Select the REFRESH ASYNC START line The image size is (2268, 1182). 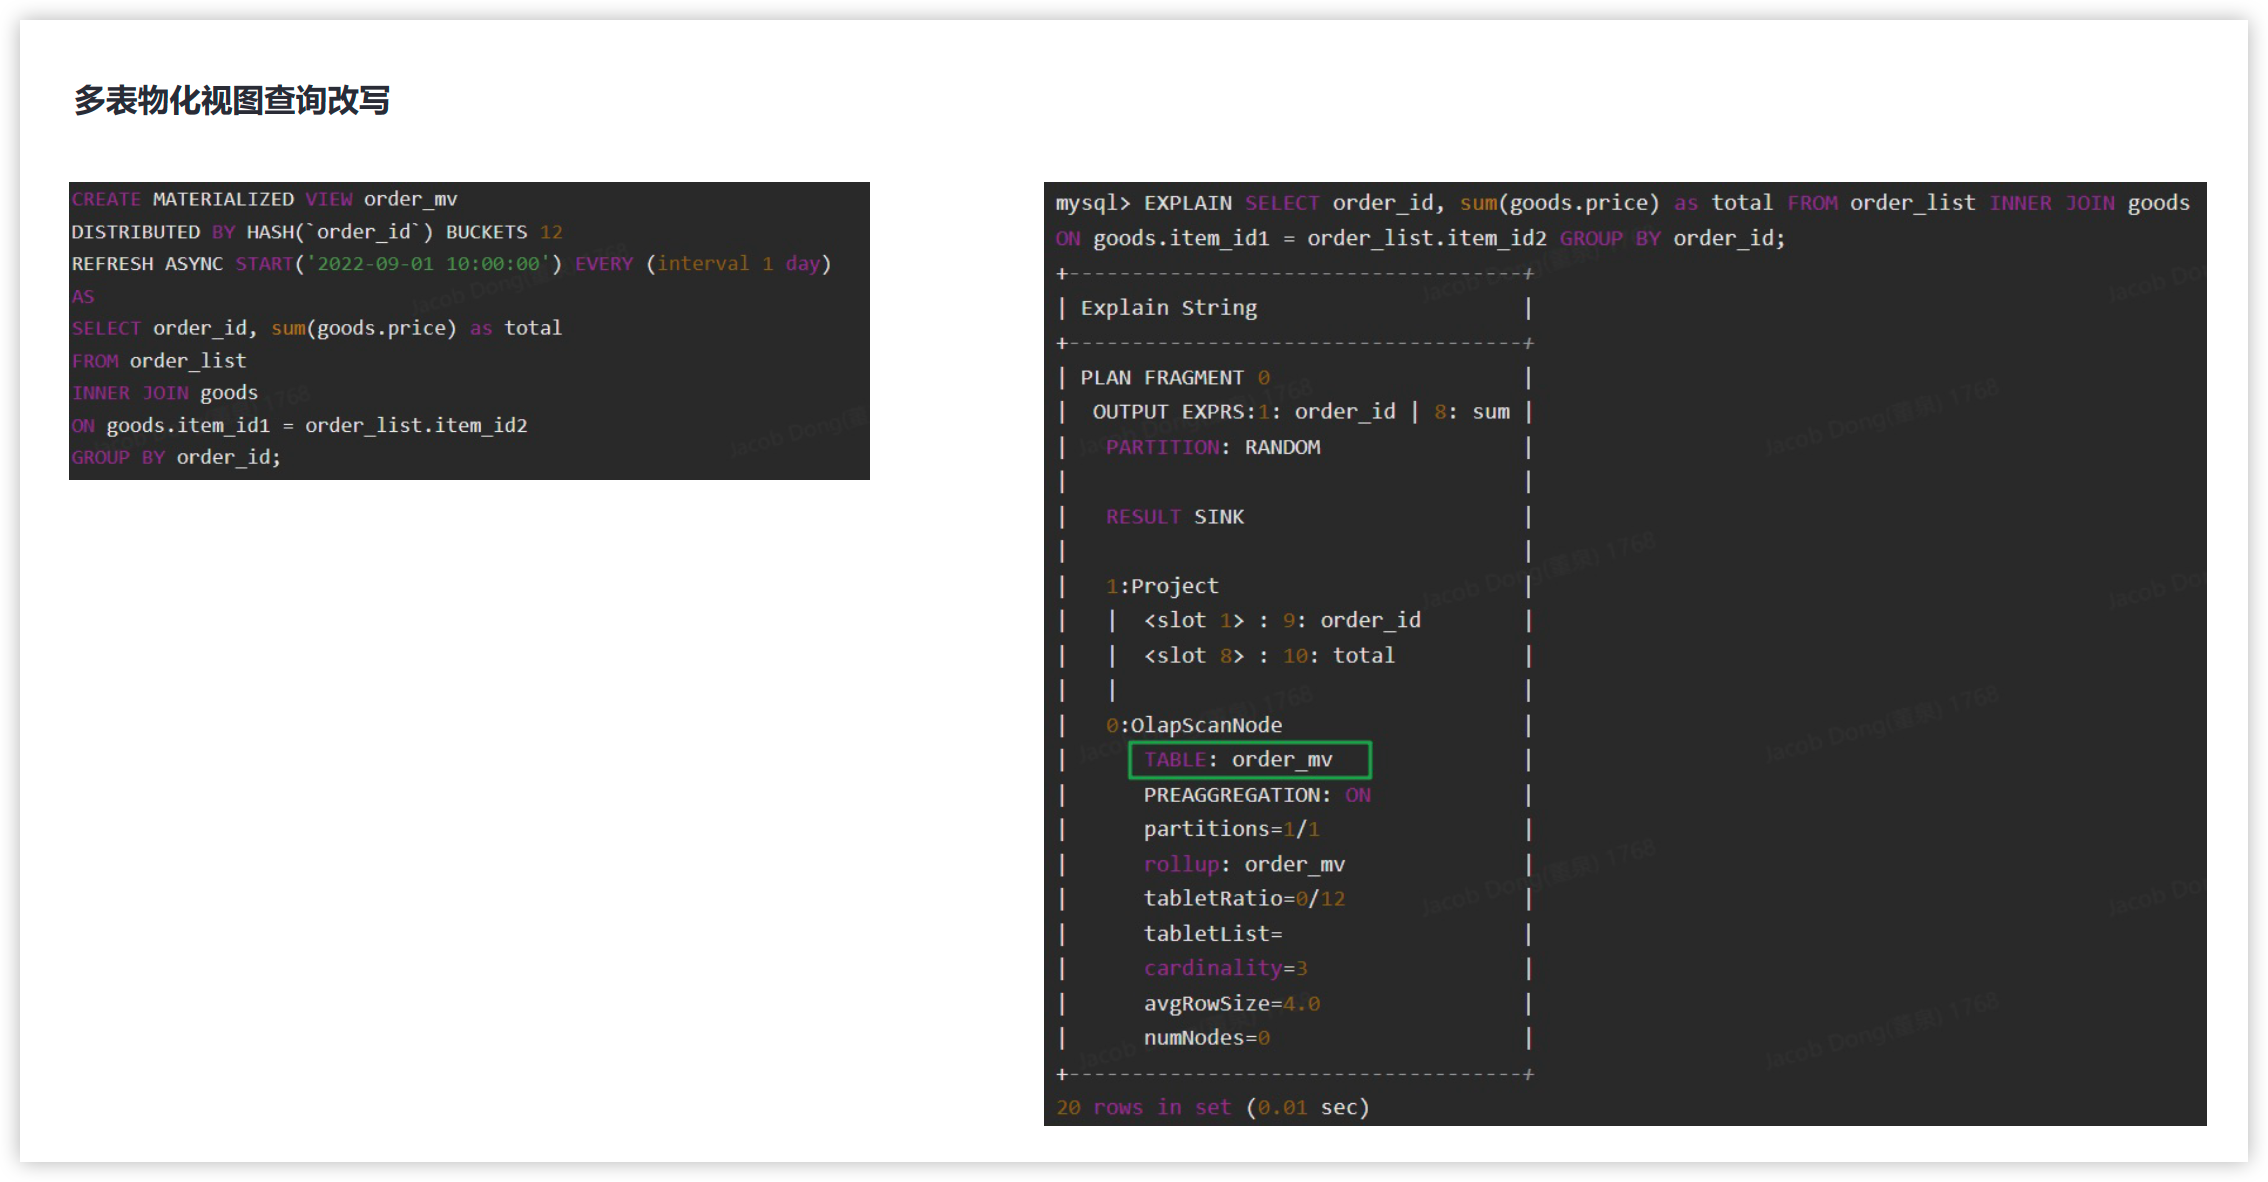coord(450,264)
